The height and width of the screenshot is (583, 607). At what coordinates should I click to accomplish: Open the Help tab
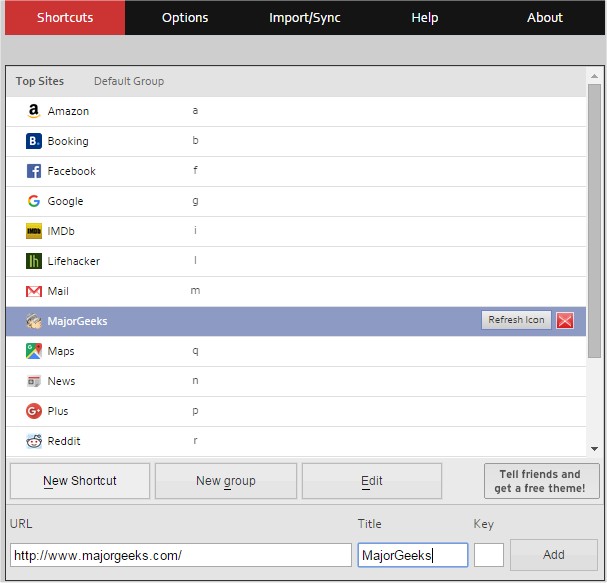(x=425, y=17)
